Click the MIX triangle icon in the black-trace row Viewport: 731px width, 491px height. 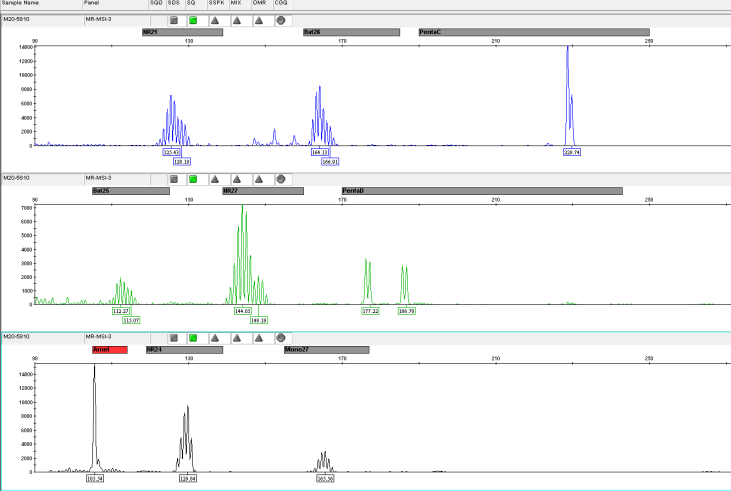tap(237, 338)
